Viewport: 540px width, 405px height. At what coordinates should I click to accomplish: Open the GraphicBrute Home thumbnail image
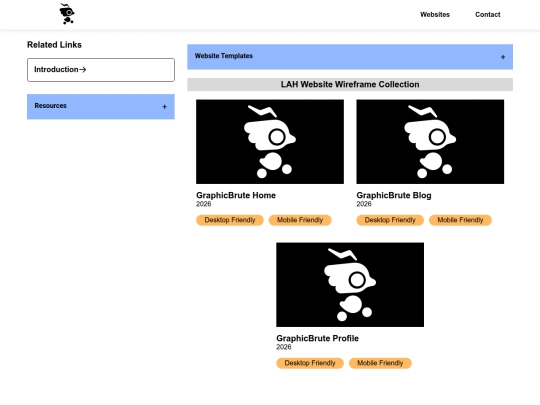click(270, 142)
